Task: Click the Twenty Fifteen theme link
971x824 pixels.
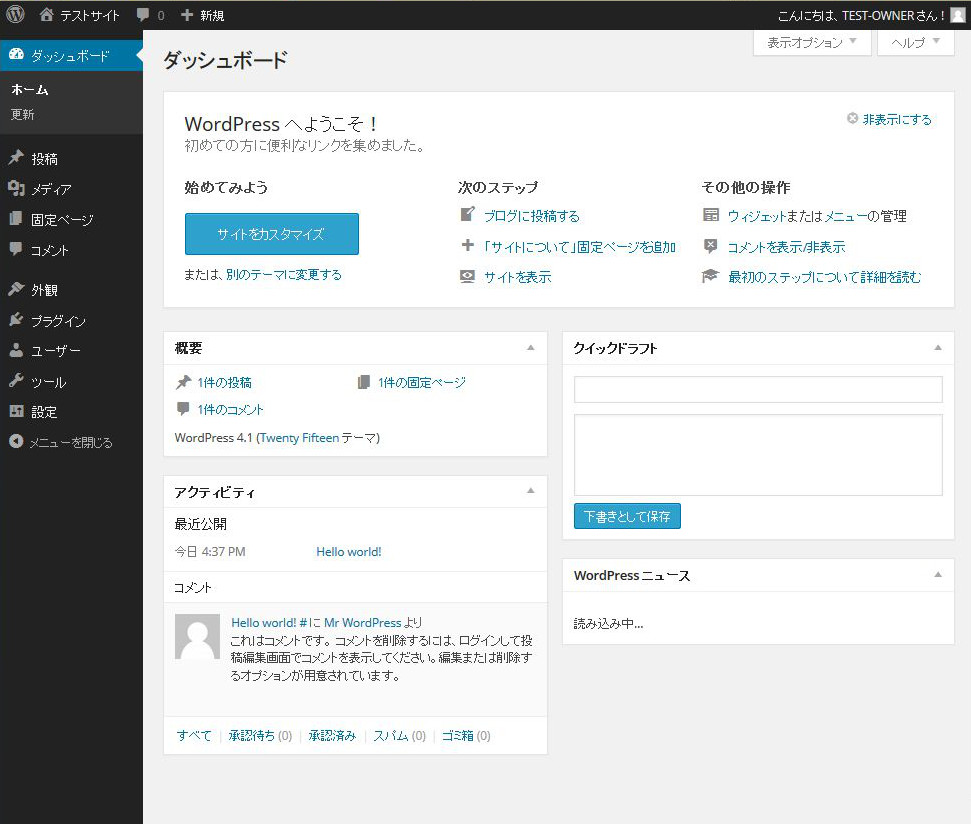Action: [299, 438]
